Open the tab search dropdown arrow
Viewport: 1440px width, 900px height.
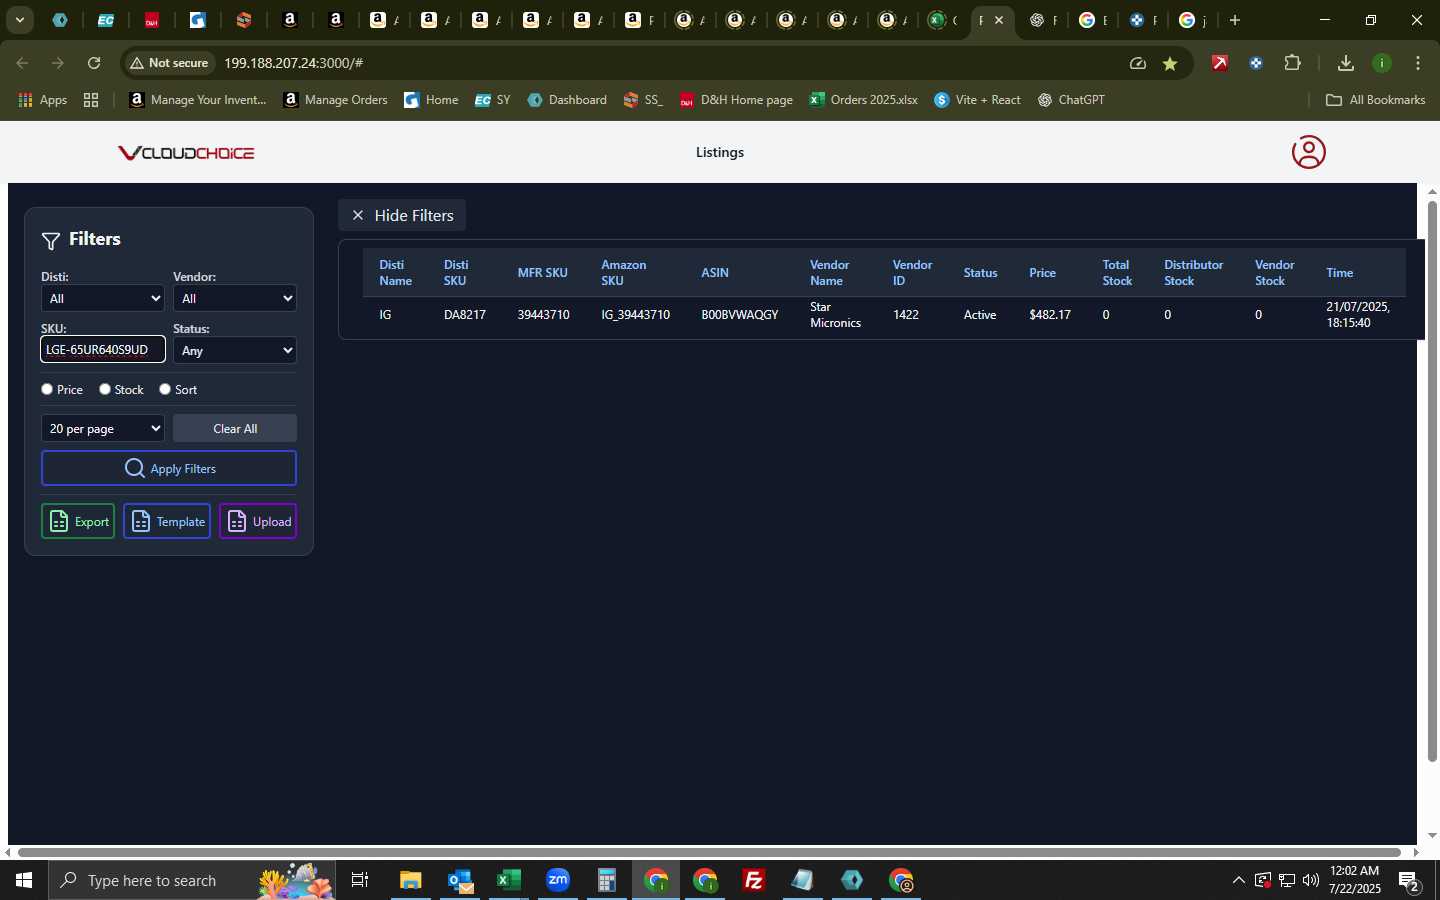pyautogui.click(x=19, y=20)
